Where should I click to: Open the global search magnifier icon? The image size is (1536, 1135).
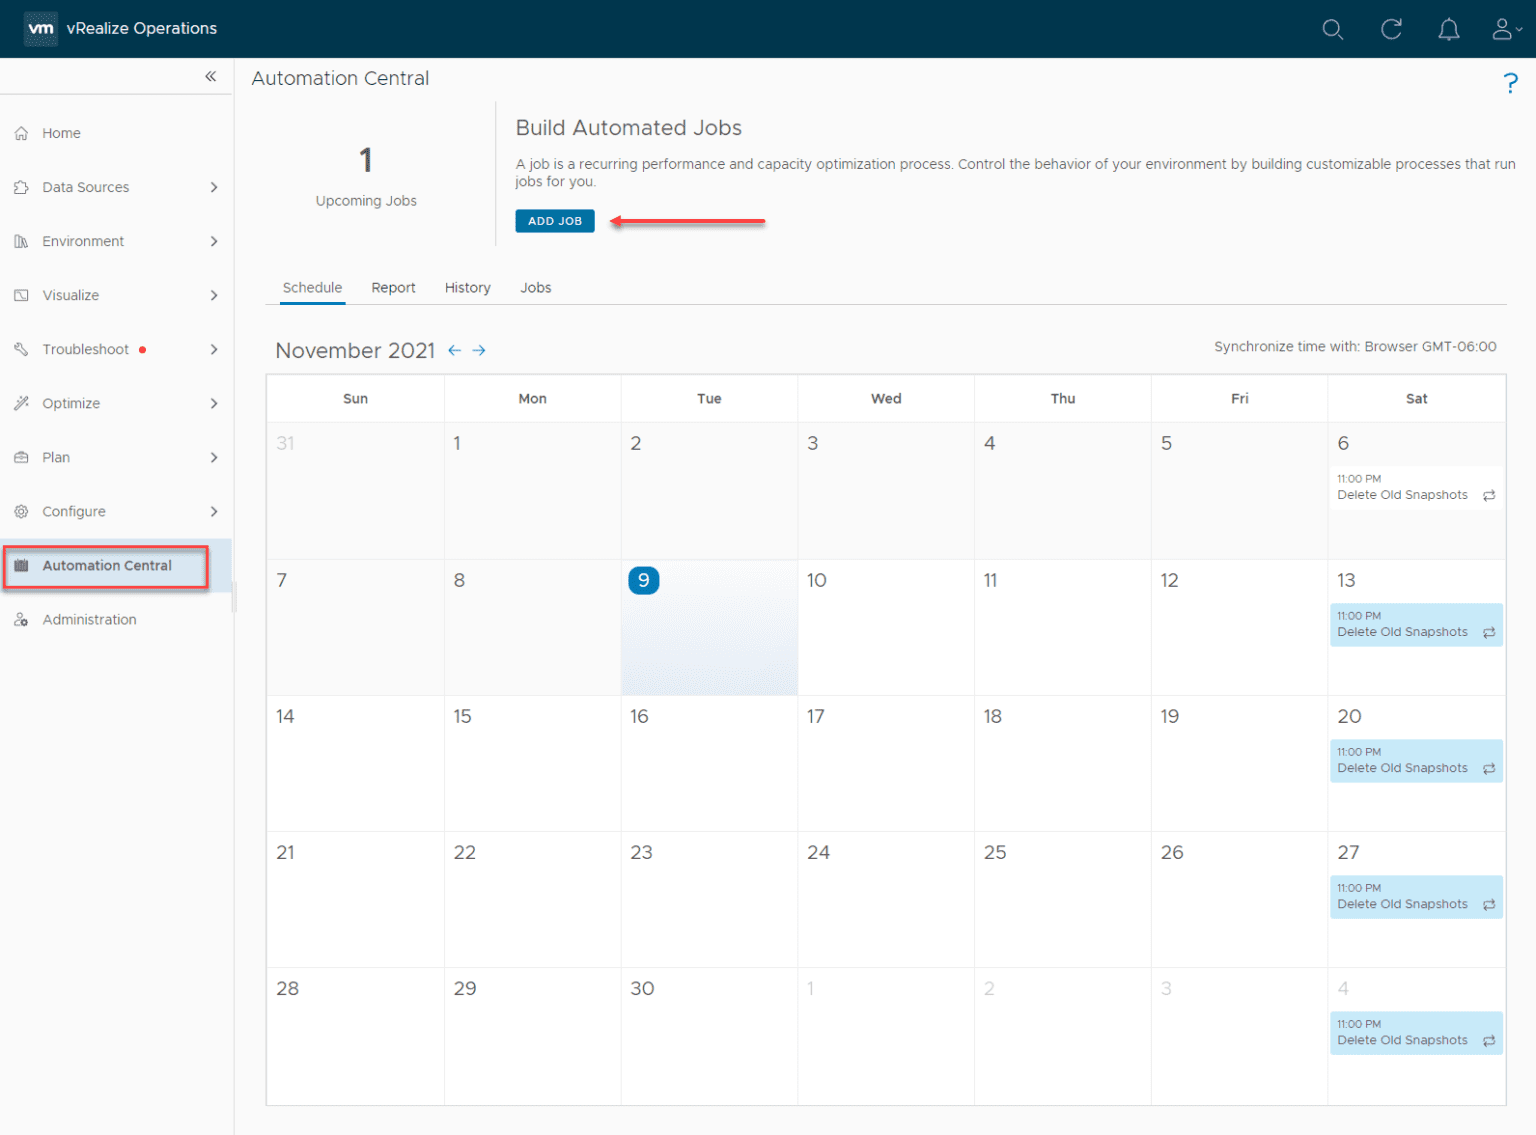1333,29
